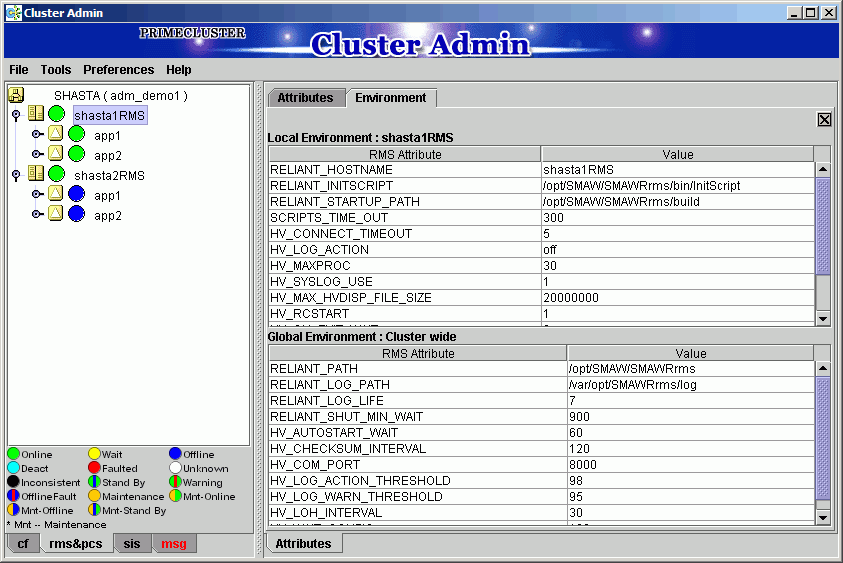This screenshot has width=843, height=563.
Task: Select the SCRIPTS_TIME_OUT row
Action: 542,218
